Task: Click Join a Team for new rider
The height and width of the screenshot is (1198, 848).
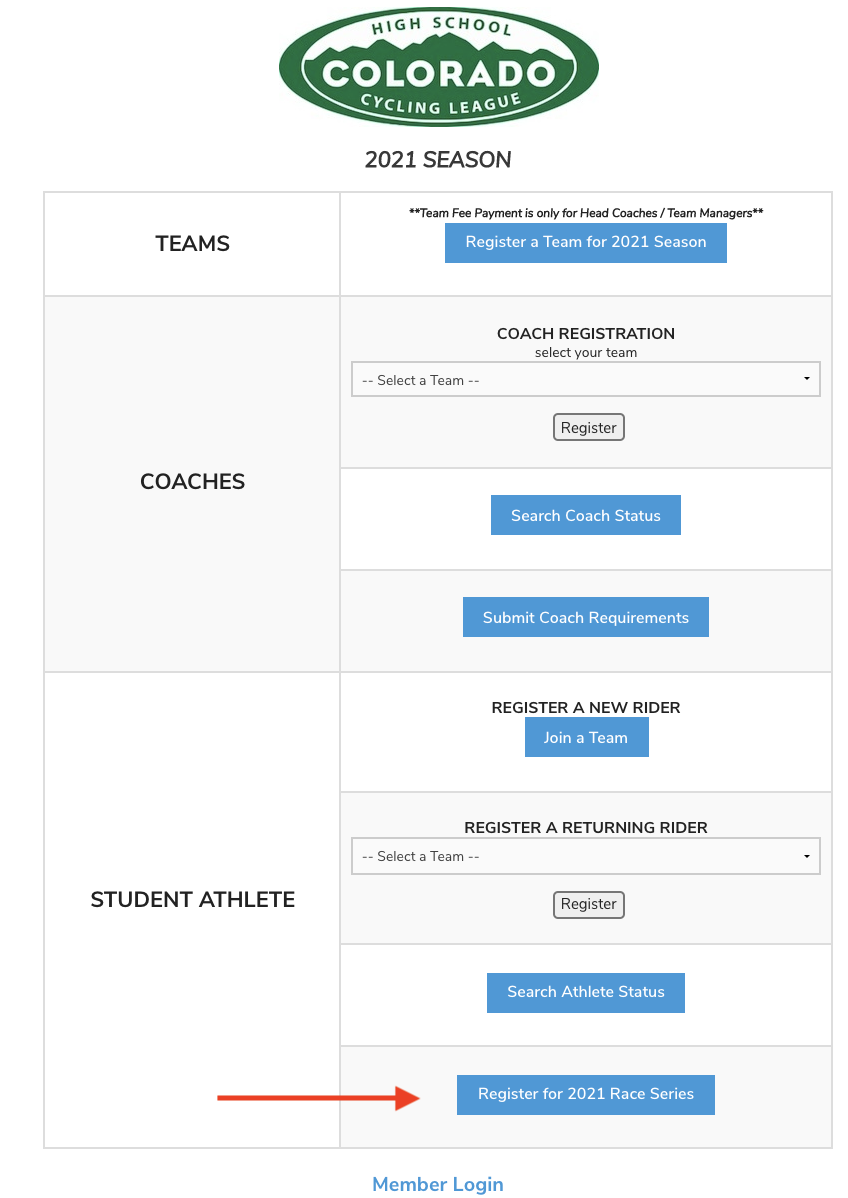Action: pos(587,738)
